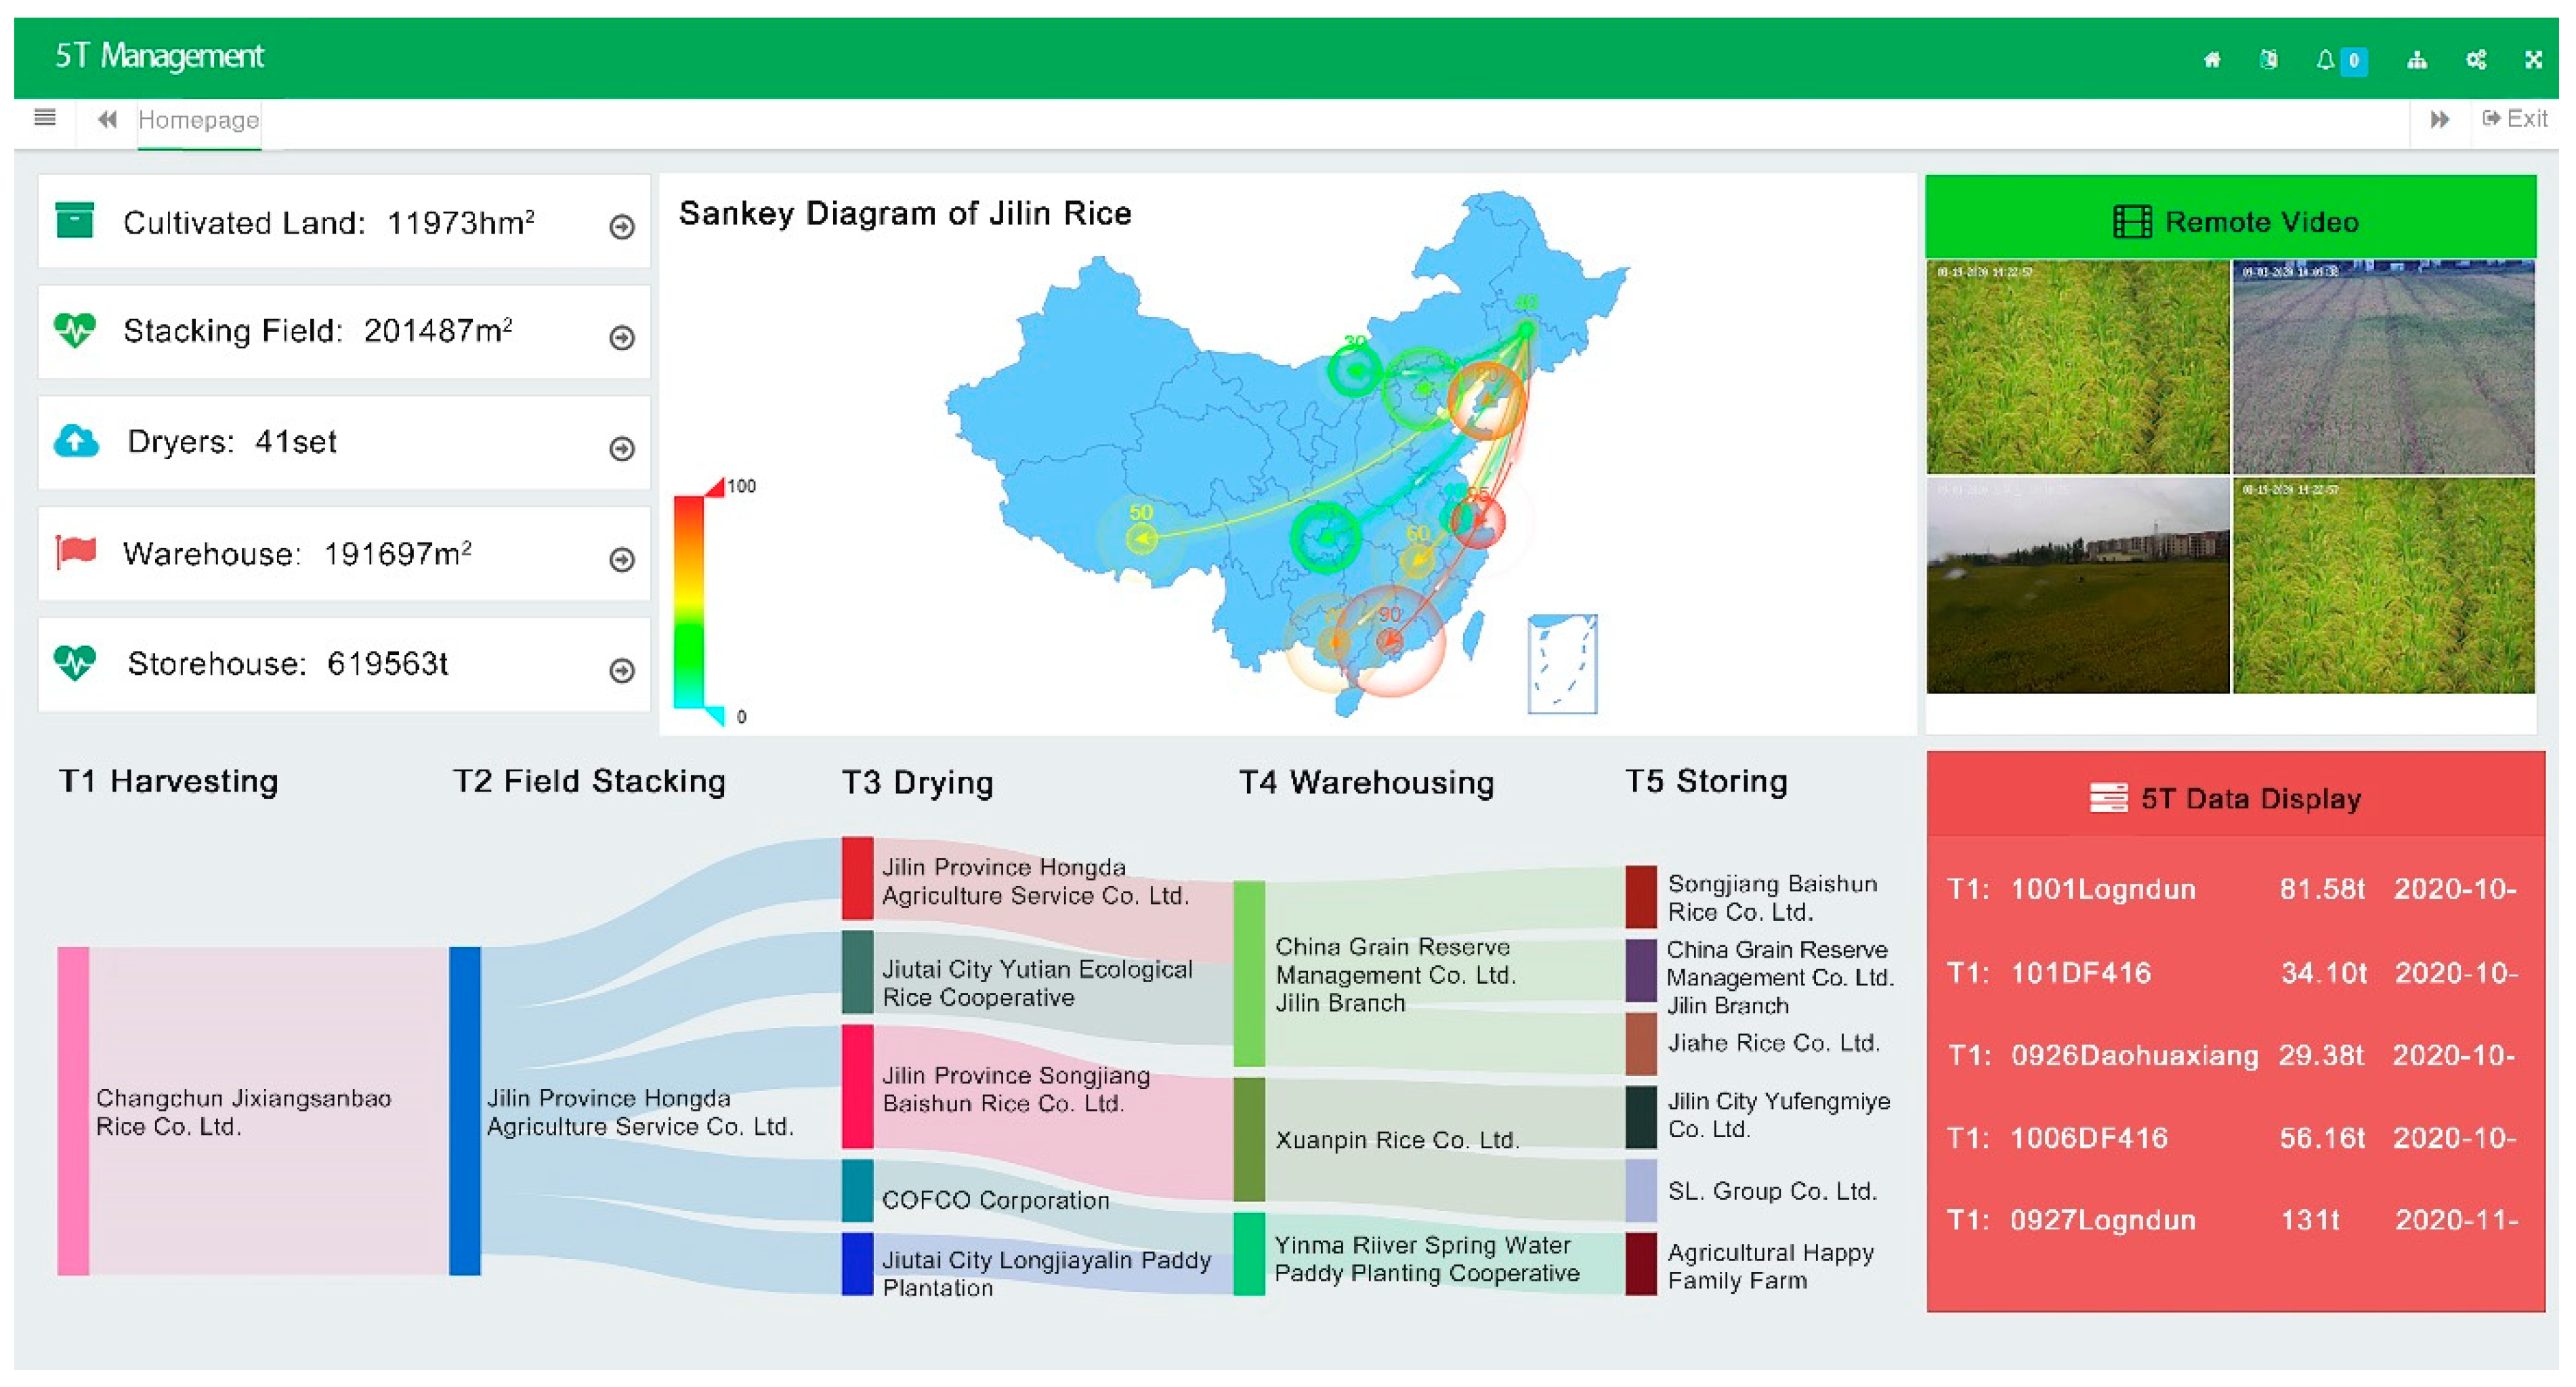
Task: Click the map node labeled 50
Action: tap(1141, 539)
